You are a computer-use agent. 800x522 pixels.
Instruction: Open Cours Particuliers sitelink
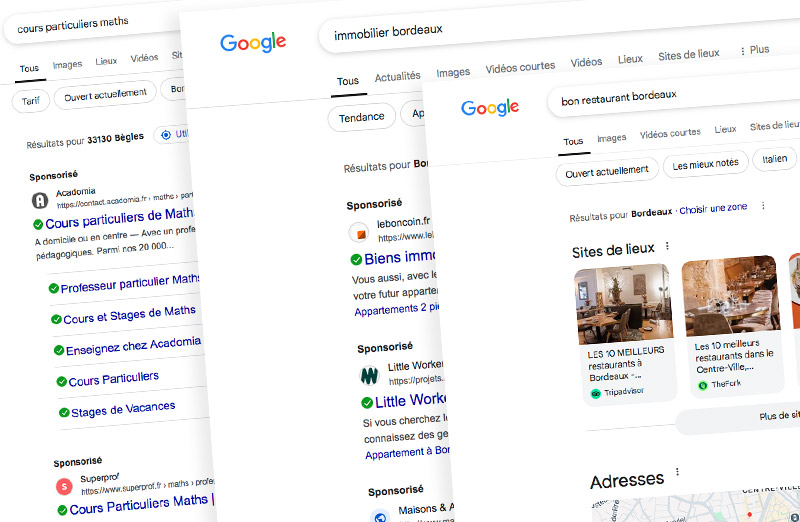point(113,379)
